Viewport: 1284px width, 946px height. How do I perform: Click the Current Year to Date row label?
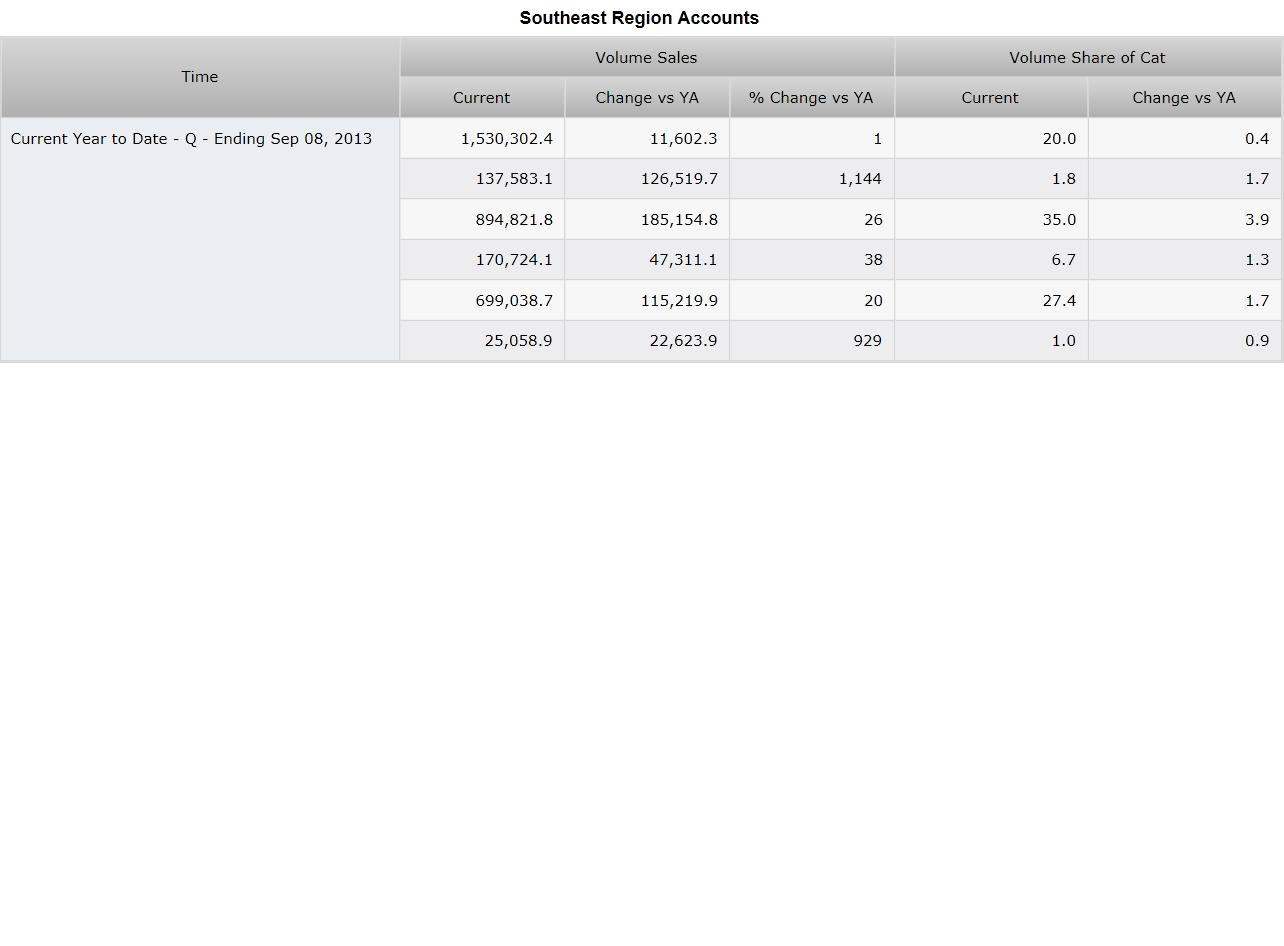[x=200, y=239]
